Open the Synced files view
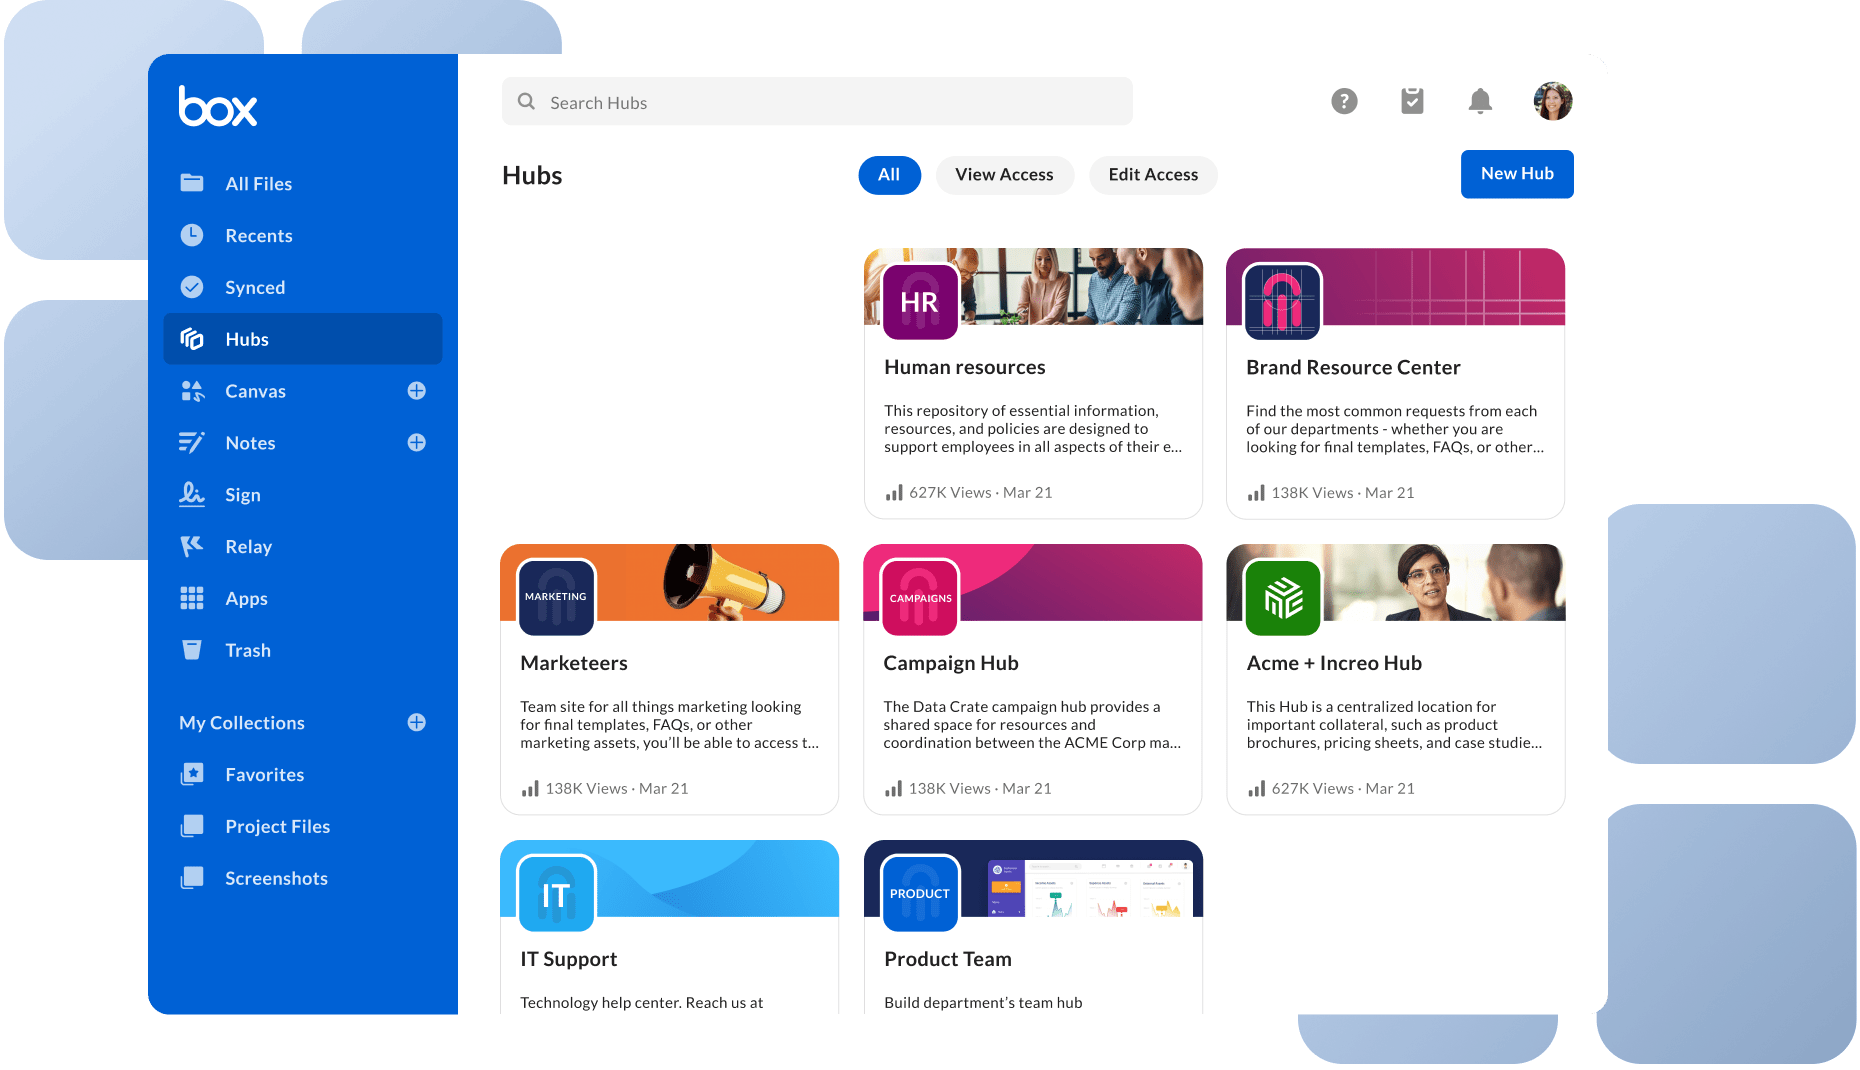The width and height of the screenshot is (1860, 1070). pos(255,287)
